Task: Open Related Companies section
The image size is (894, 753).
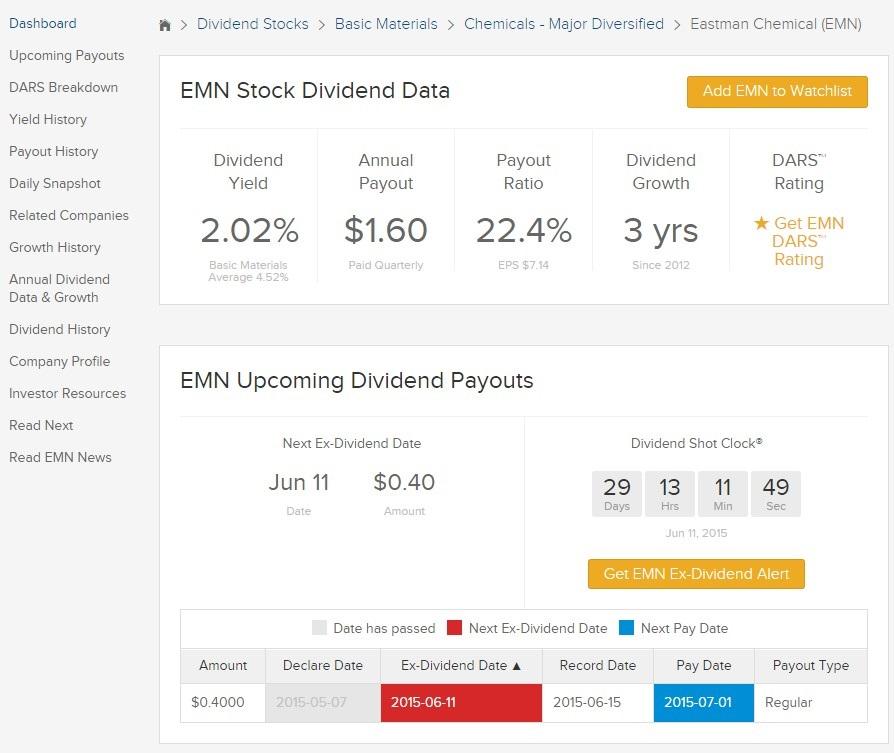Action: (69, 215)
